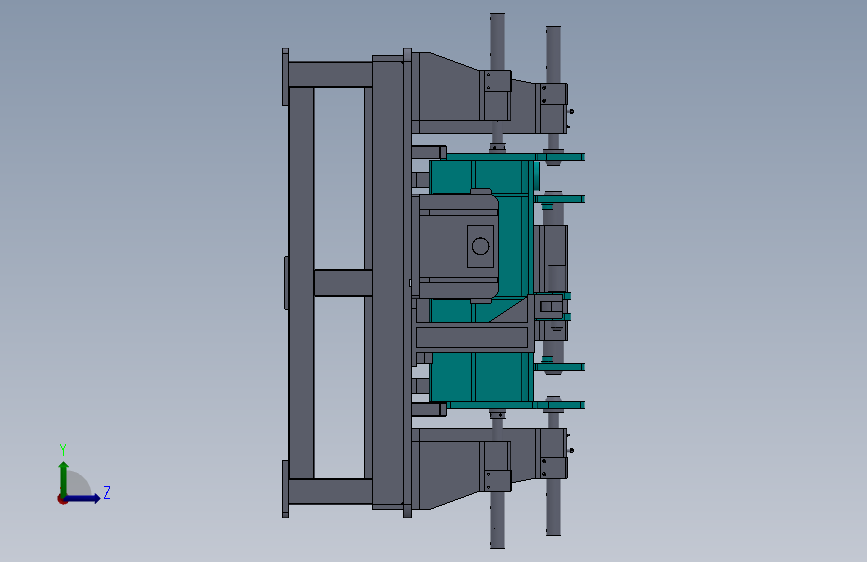The width and height of the screenshot is (867, 562).
Task: Select the upper teal housing panel
Action: (480, 176)
